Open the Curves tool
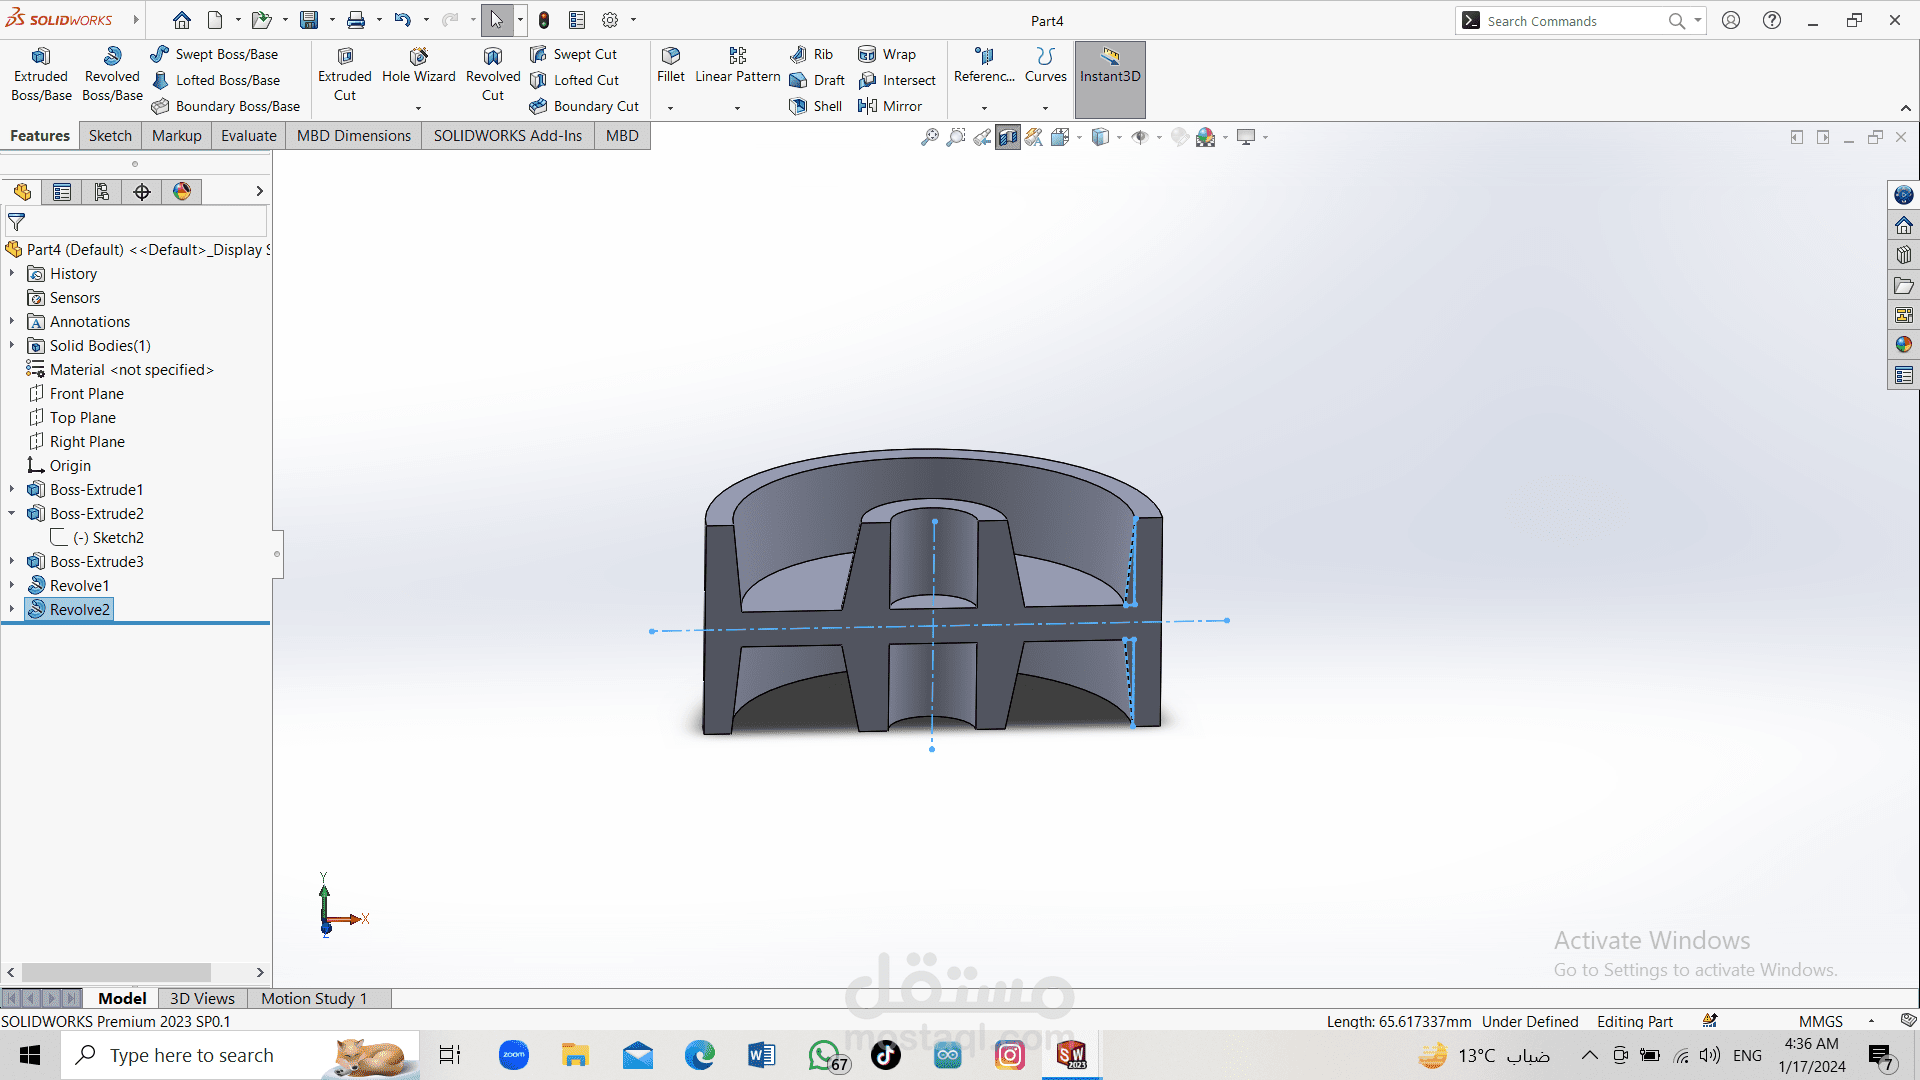The image size is (1920, 1080). tap(1045, 66)
